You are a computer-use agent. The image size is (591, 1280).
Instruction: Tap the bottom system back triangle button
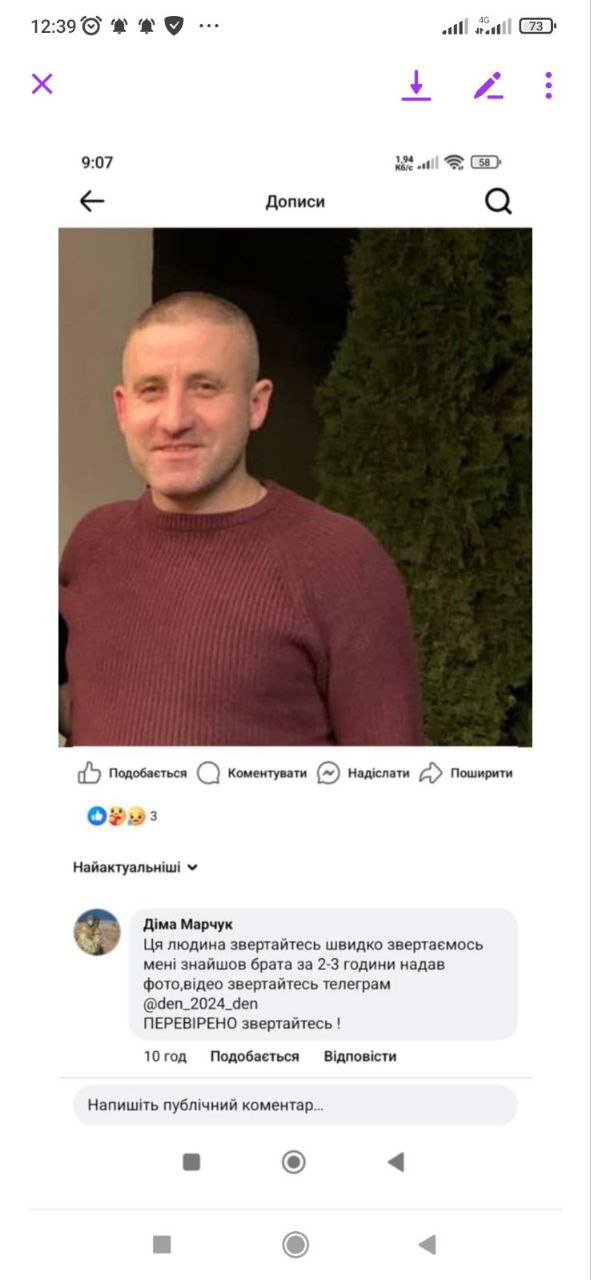point(427,1244)
